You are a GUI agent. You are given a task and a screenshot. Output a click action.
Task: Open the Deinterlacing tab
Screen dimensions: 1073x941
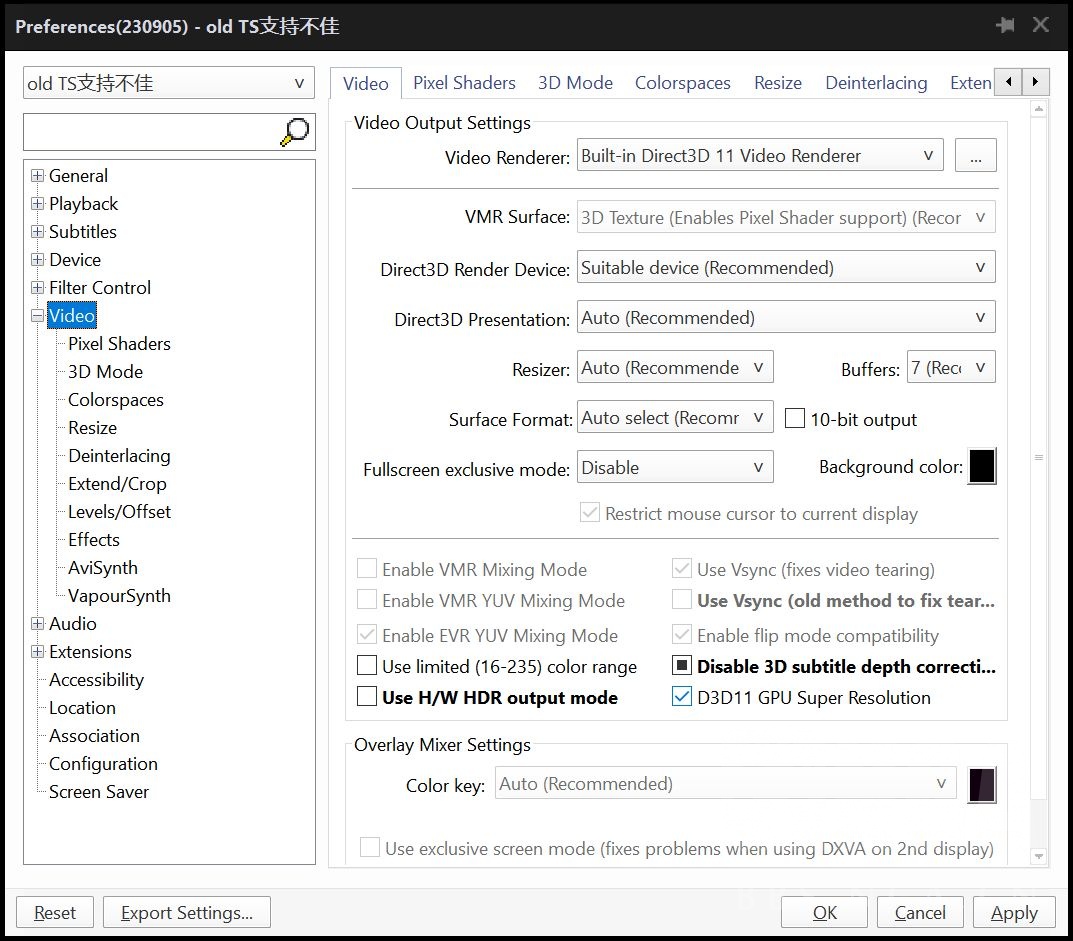(x=876, y=83)
